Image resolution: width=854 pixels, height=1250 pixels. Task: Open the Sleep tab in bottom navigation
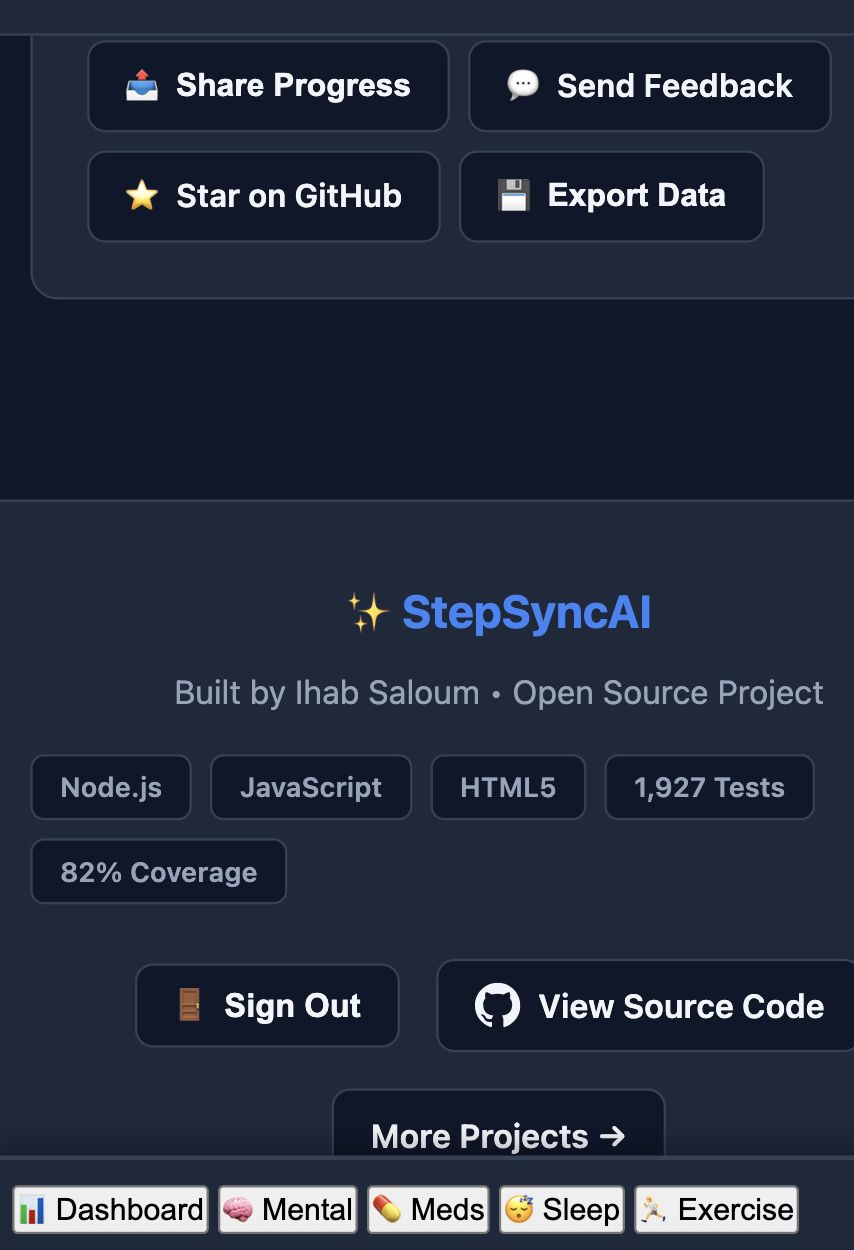[561, 1209]
